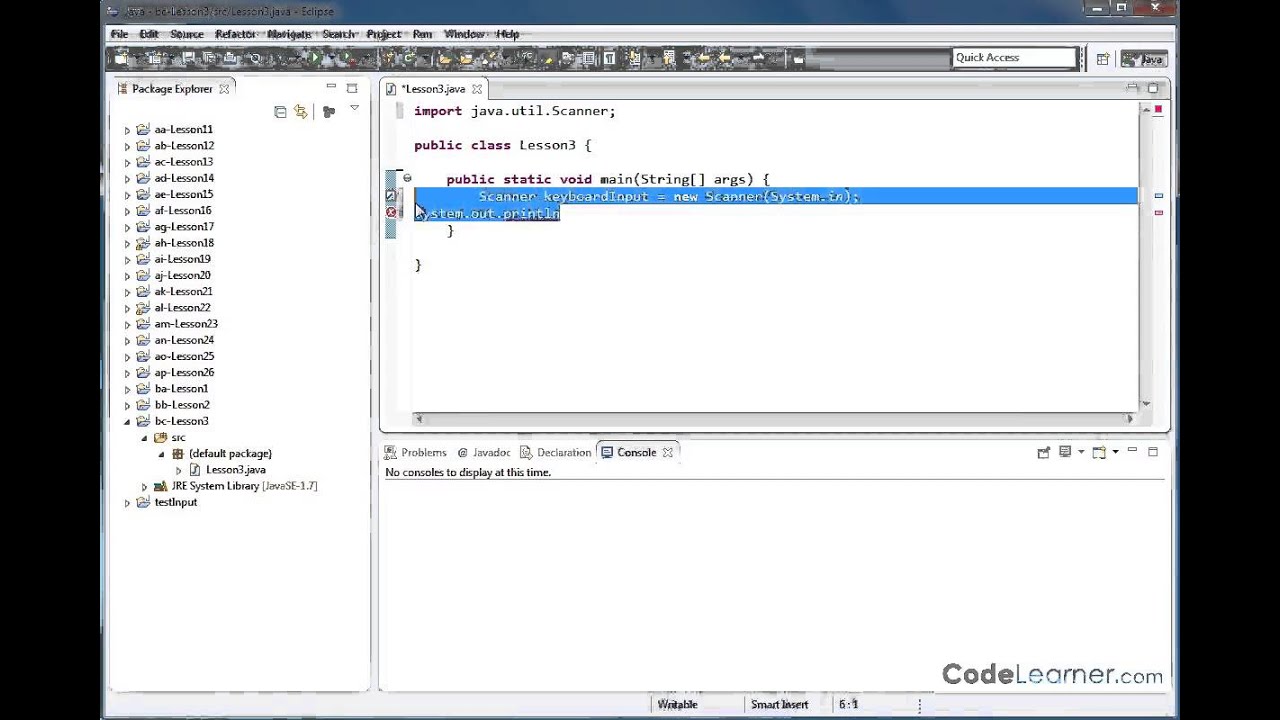Close the Lesson3.java editor tab
The width and height of the screenshot is (1280, 720).
[477, 89]
